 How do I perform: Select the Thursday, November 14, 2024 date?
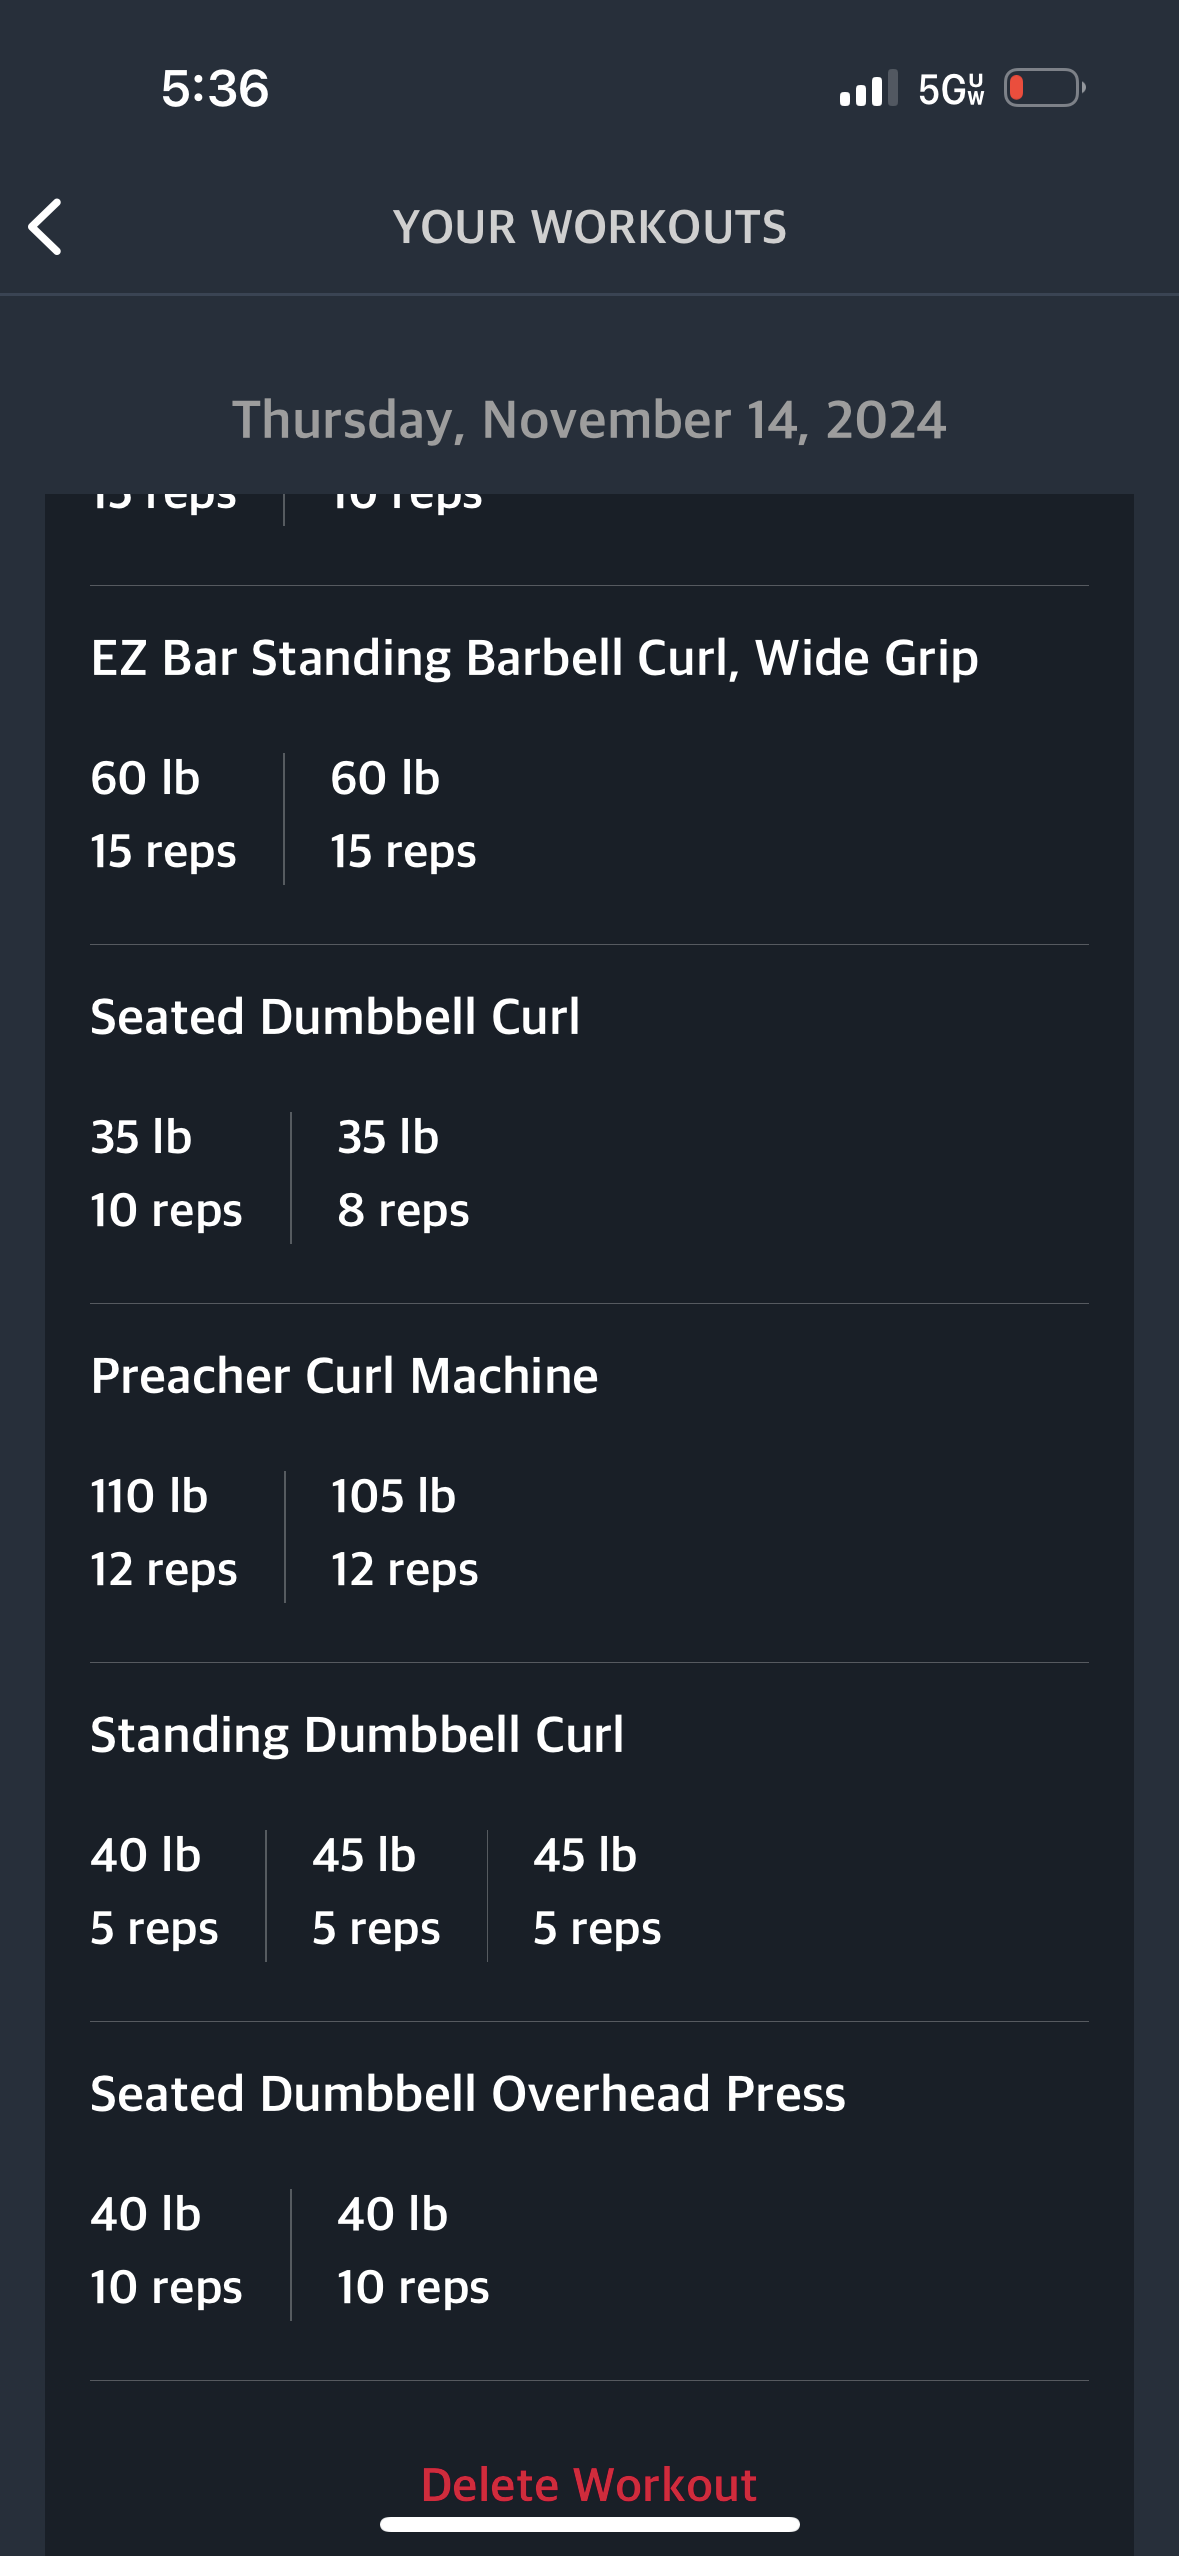pyautogui.click(x=589, y=420)
